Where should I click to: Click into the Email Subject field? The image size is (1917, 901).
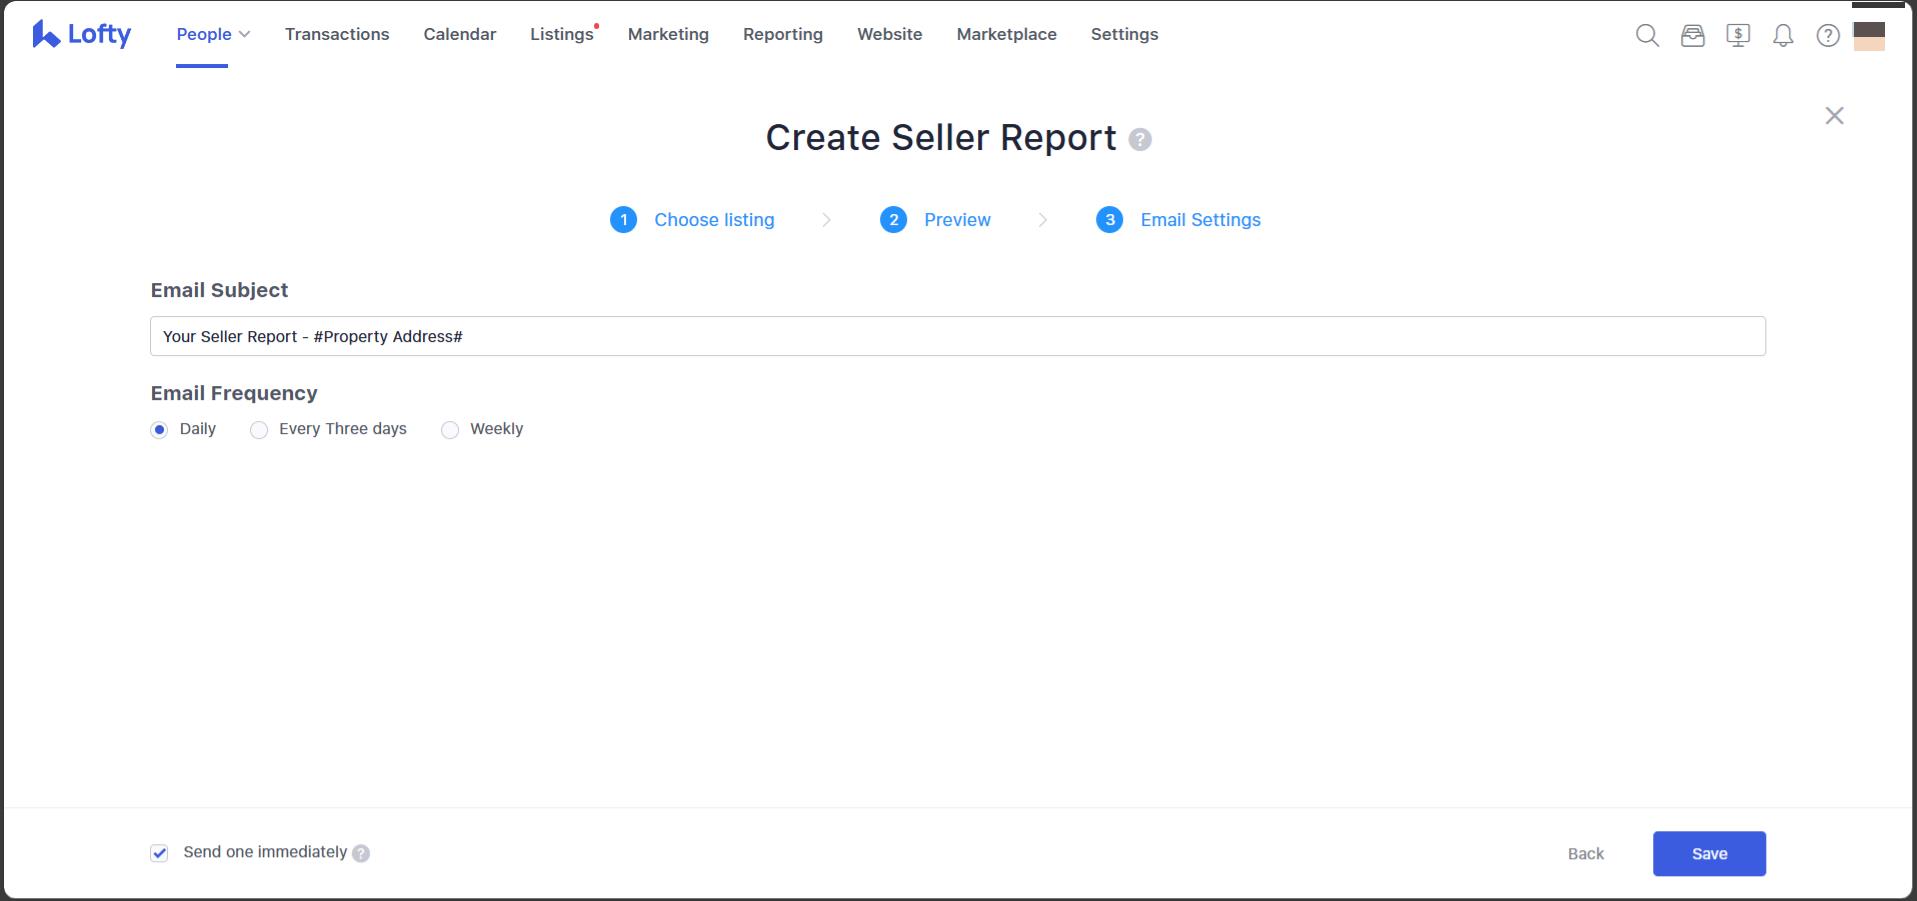[x=957, y=336]
